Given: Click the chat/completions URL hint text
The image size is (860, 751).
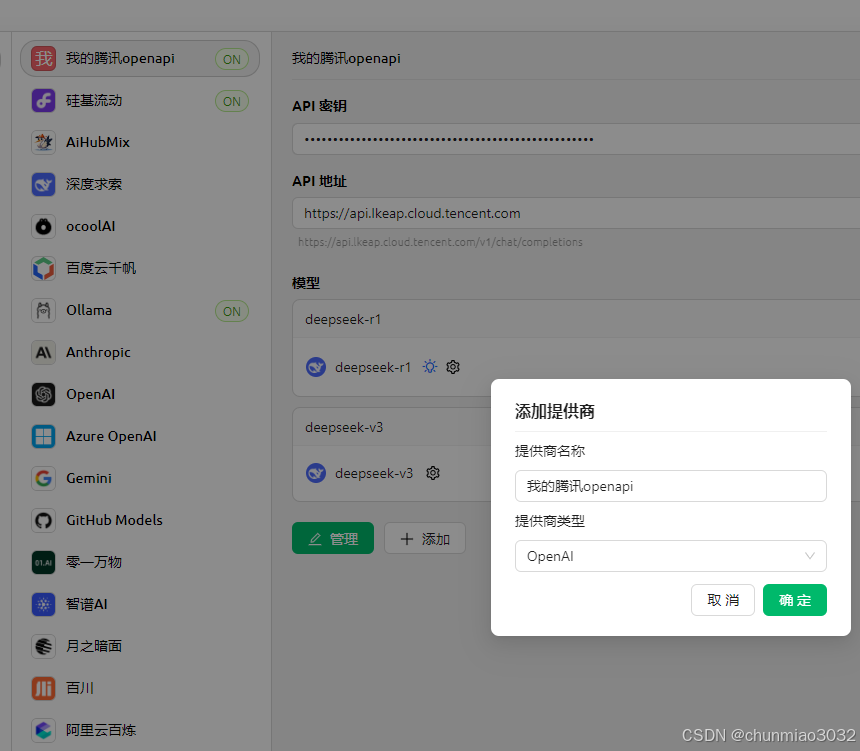Looking at the screenshot, I should pos(440,242).
